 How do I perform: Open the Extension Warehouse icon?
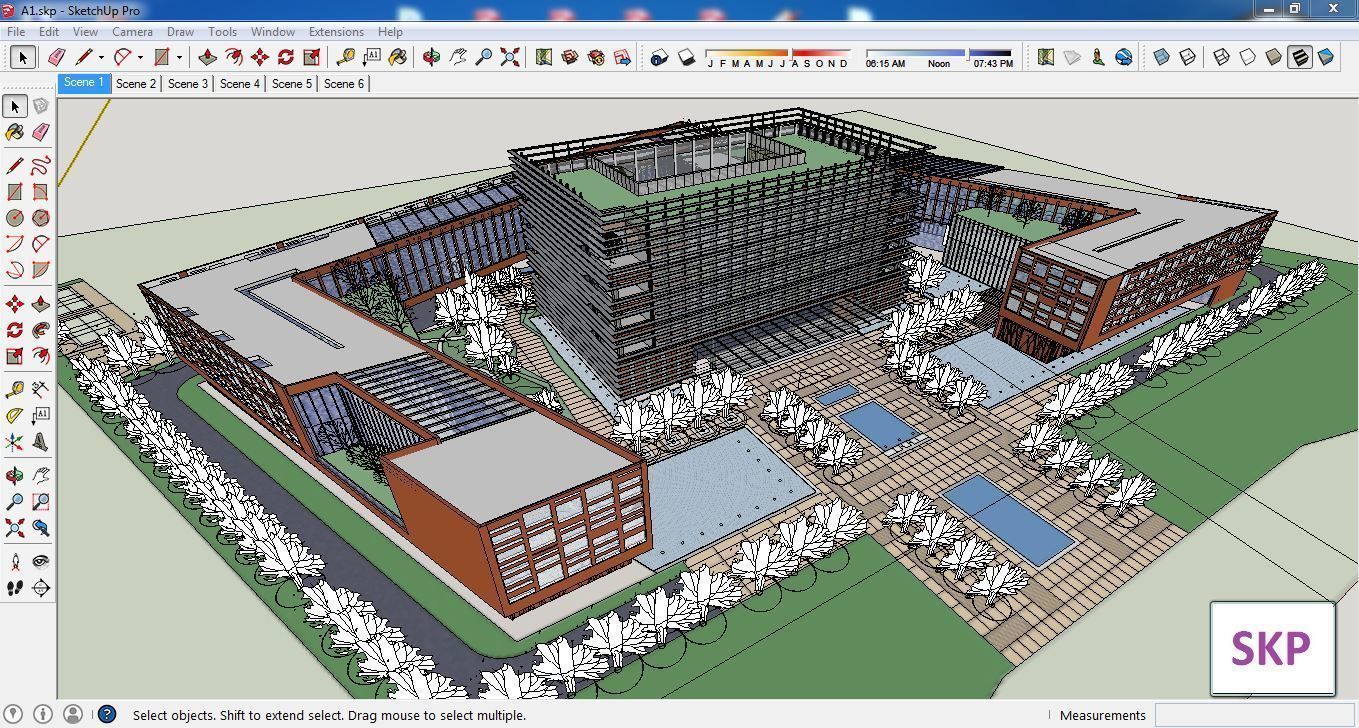596,57
